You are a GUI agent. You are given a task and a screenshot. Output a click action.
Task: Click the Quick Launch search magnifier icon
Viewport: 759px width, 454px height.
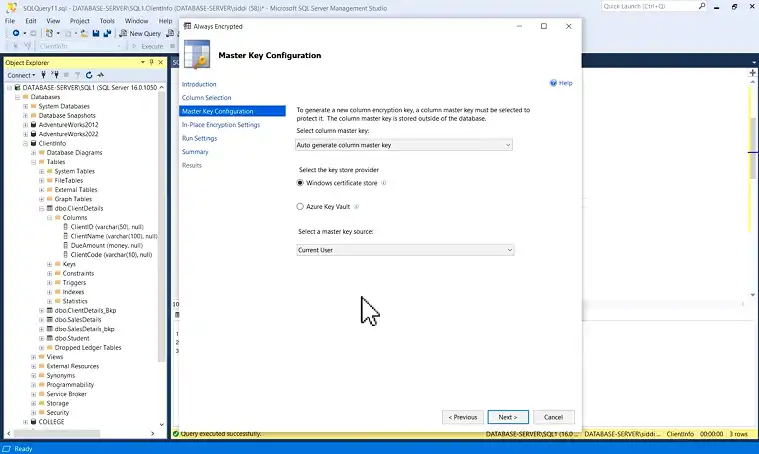click(x=702, y=6)
